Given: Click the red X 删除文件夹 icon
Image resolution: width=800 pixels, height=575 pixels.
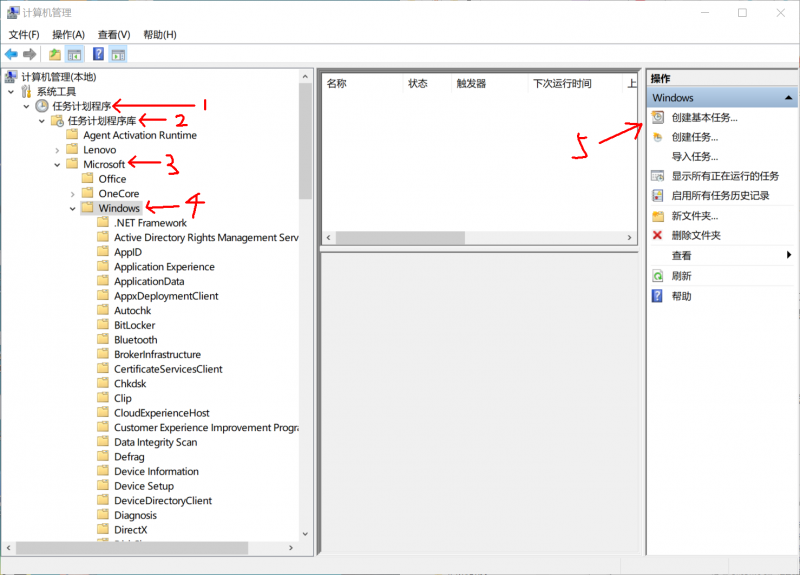Looking at the screenshot, I should click(657, 235).
